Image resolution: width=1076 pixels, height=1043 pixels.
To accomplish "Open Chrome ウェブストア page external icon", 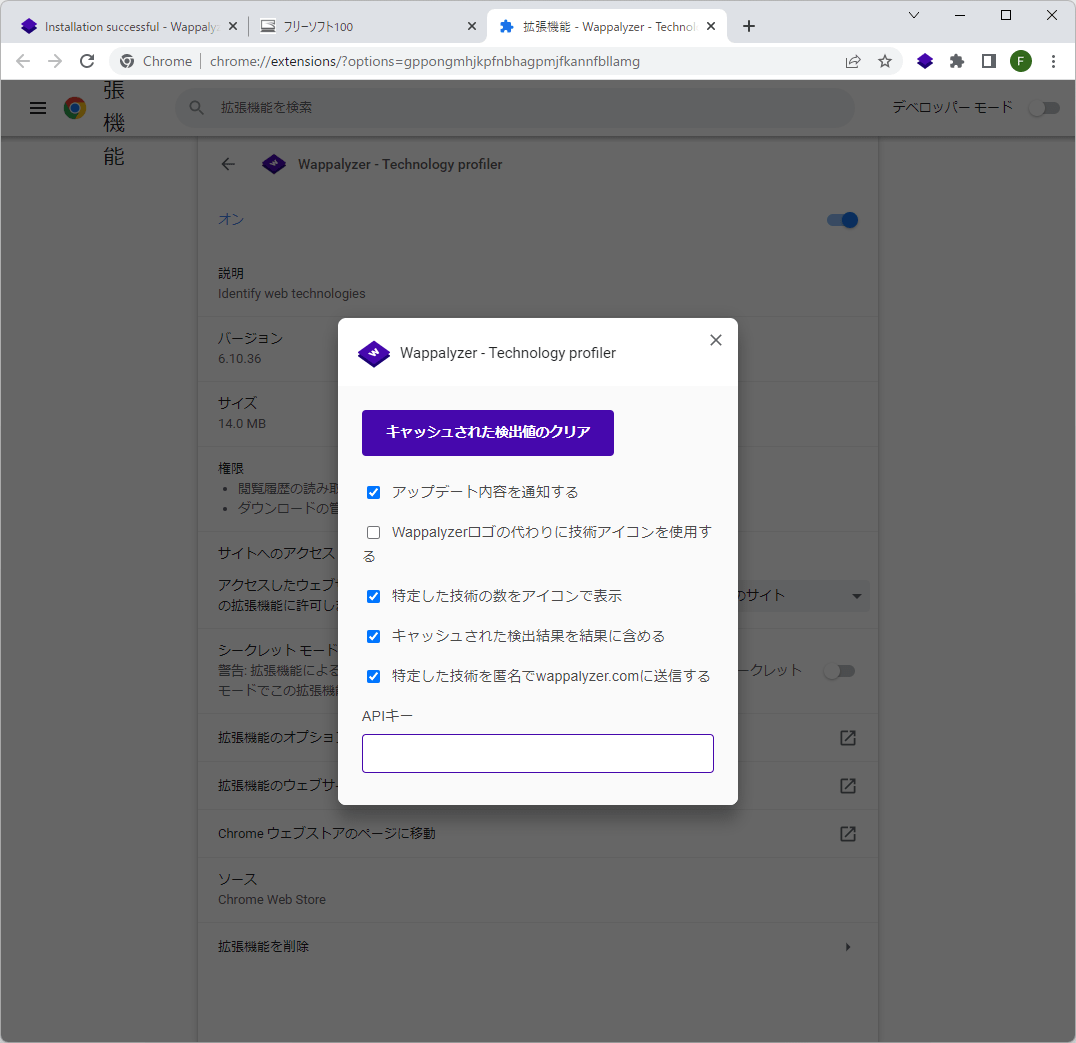I will click(x=847, y=834).
